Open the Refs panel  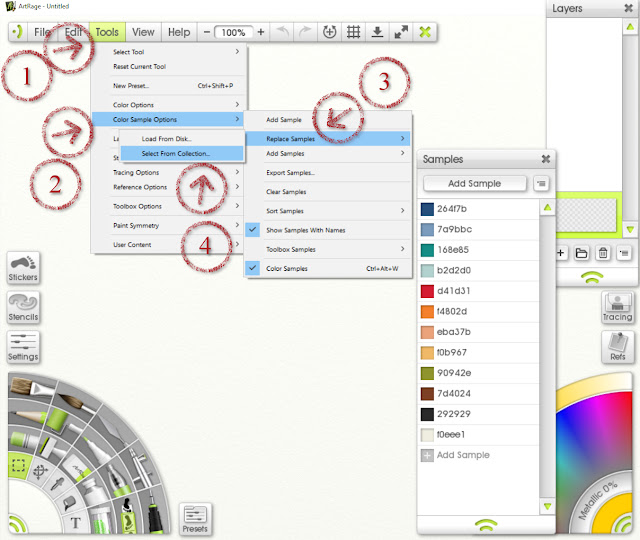(618, 347)
